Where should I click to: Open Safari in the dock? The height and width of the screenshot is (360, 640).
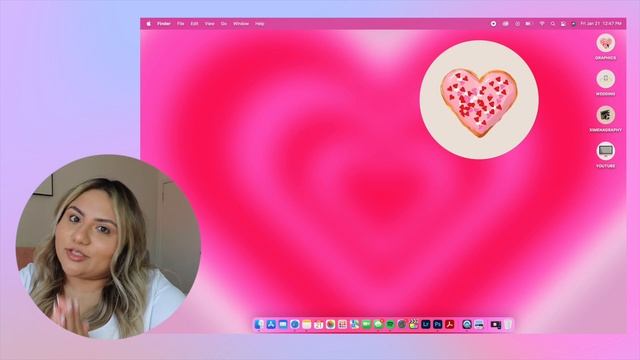pos(295,324)
